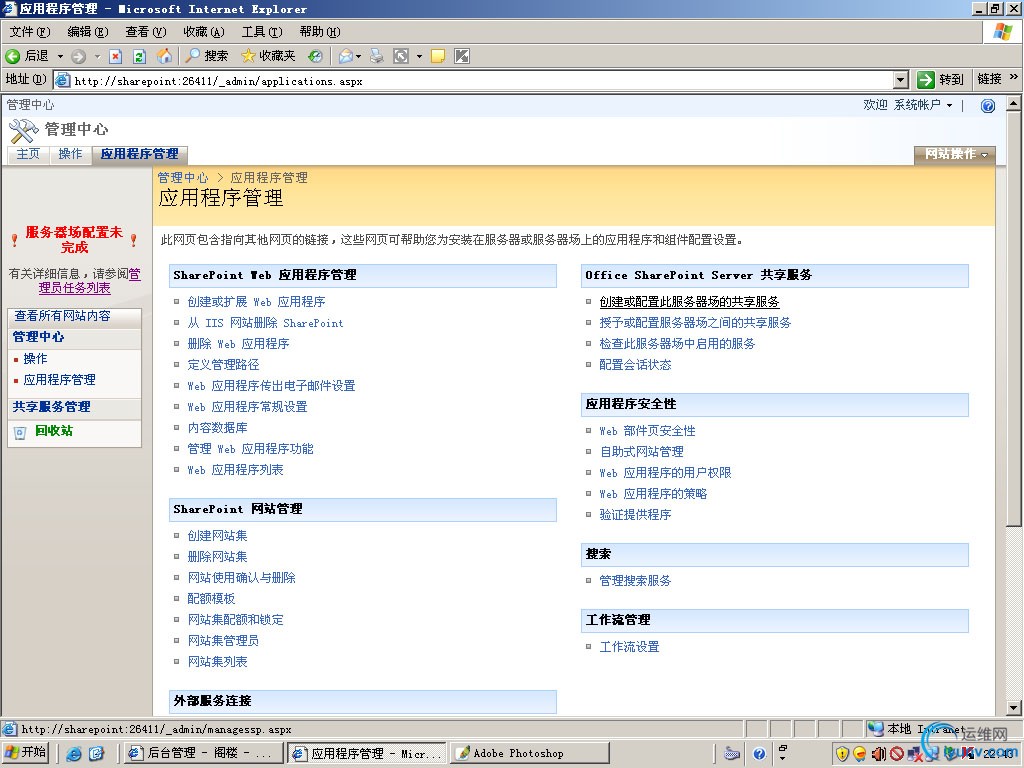Click the History icon in toolbar
Screen dimensions: 1024x768
315,56
